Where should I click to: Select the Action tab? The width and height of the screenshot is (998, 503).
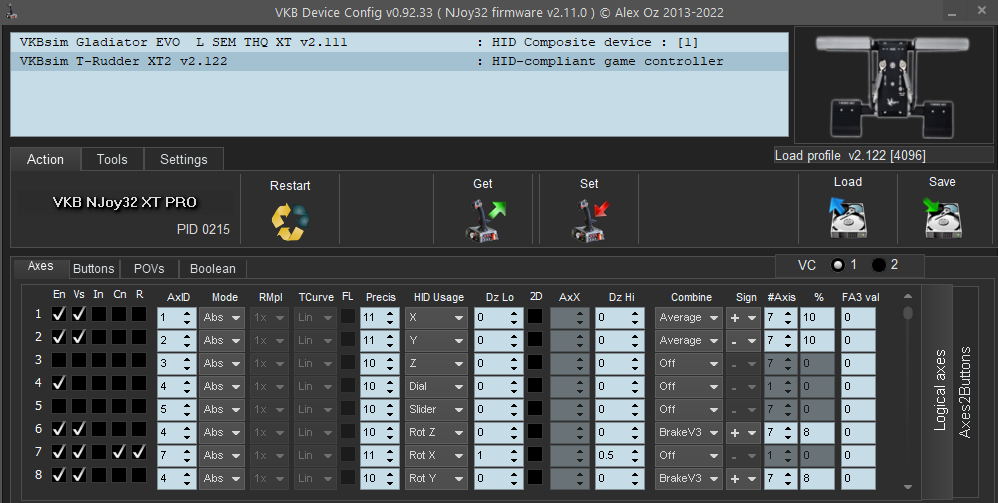[45, 159]
